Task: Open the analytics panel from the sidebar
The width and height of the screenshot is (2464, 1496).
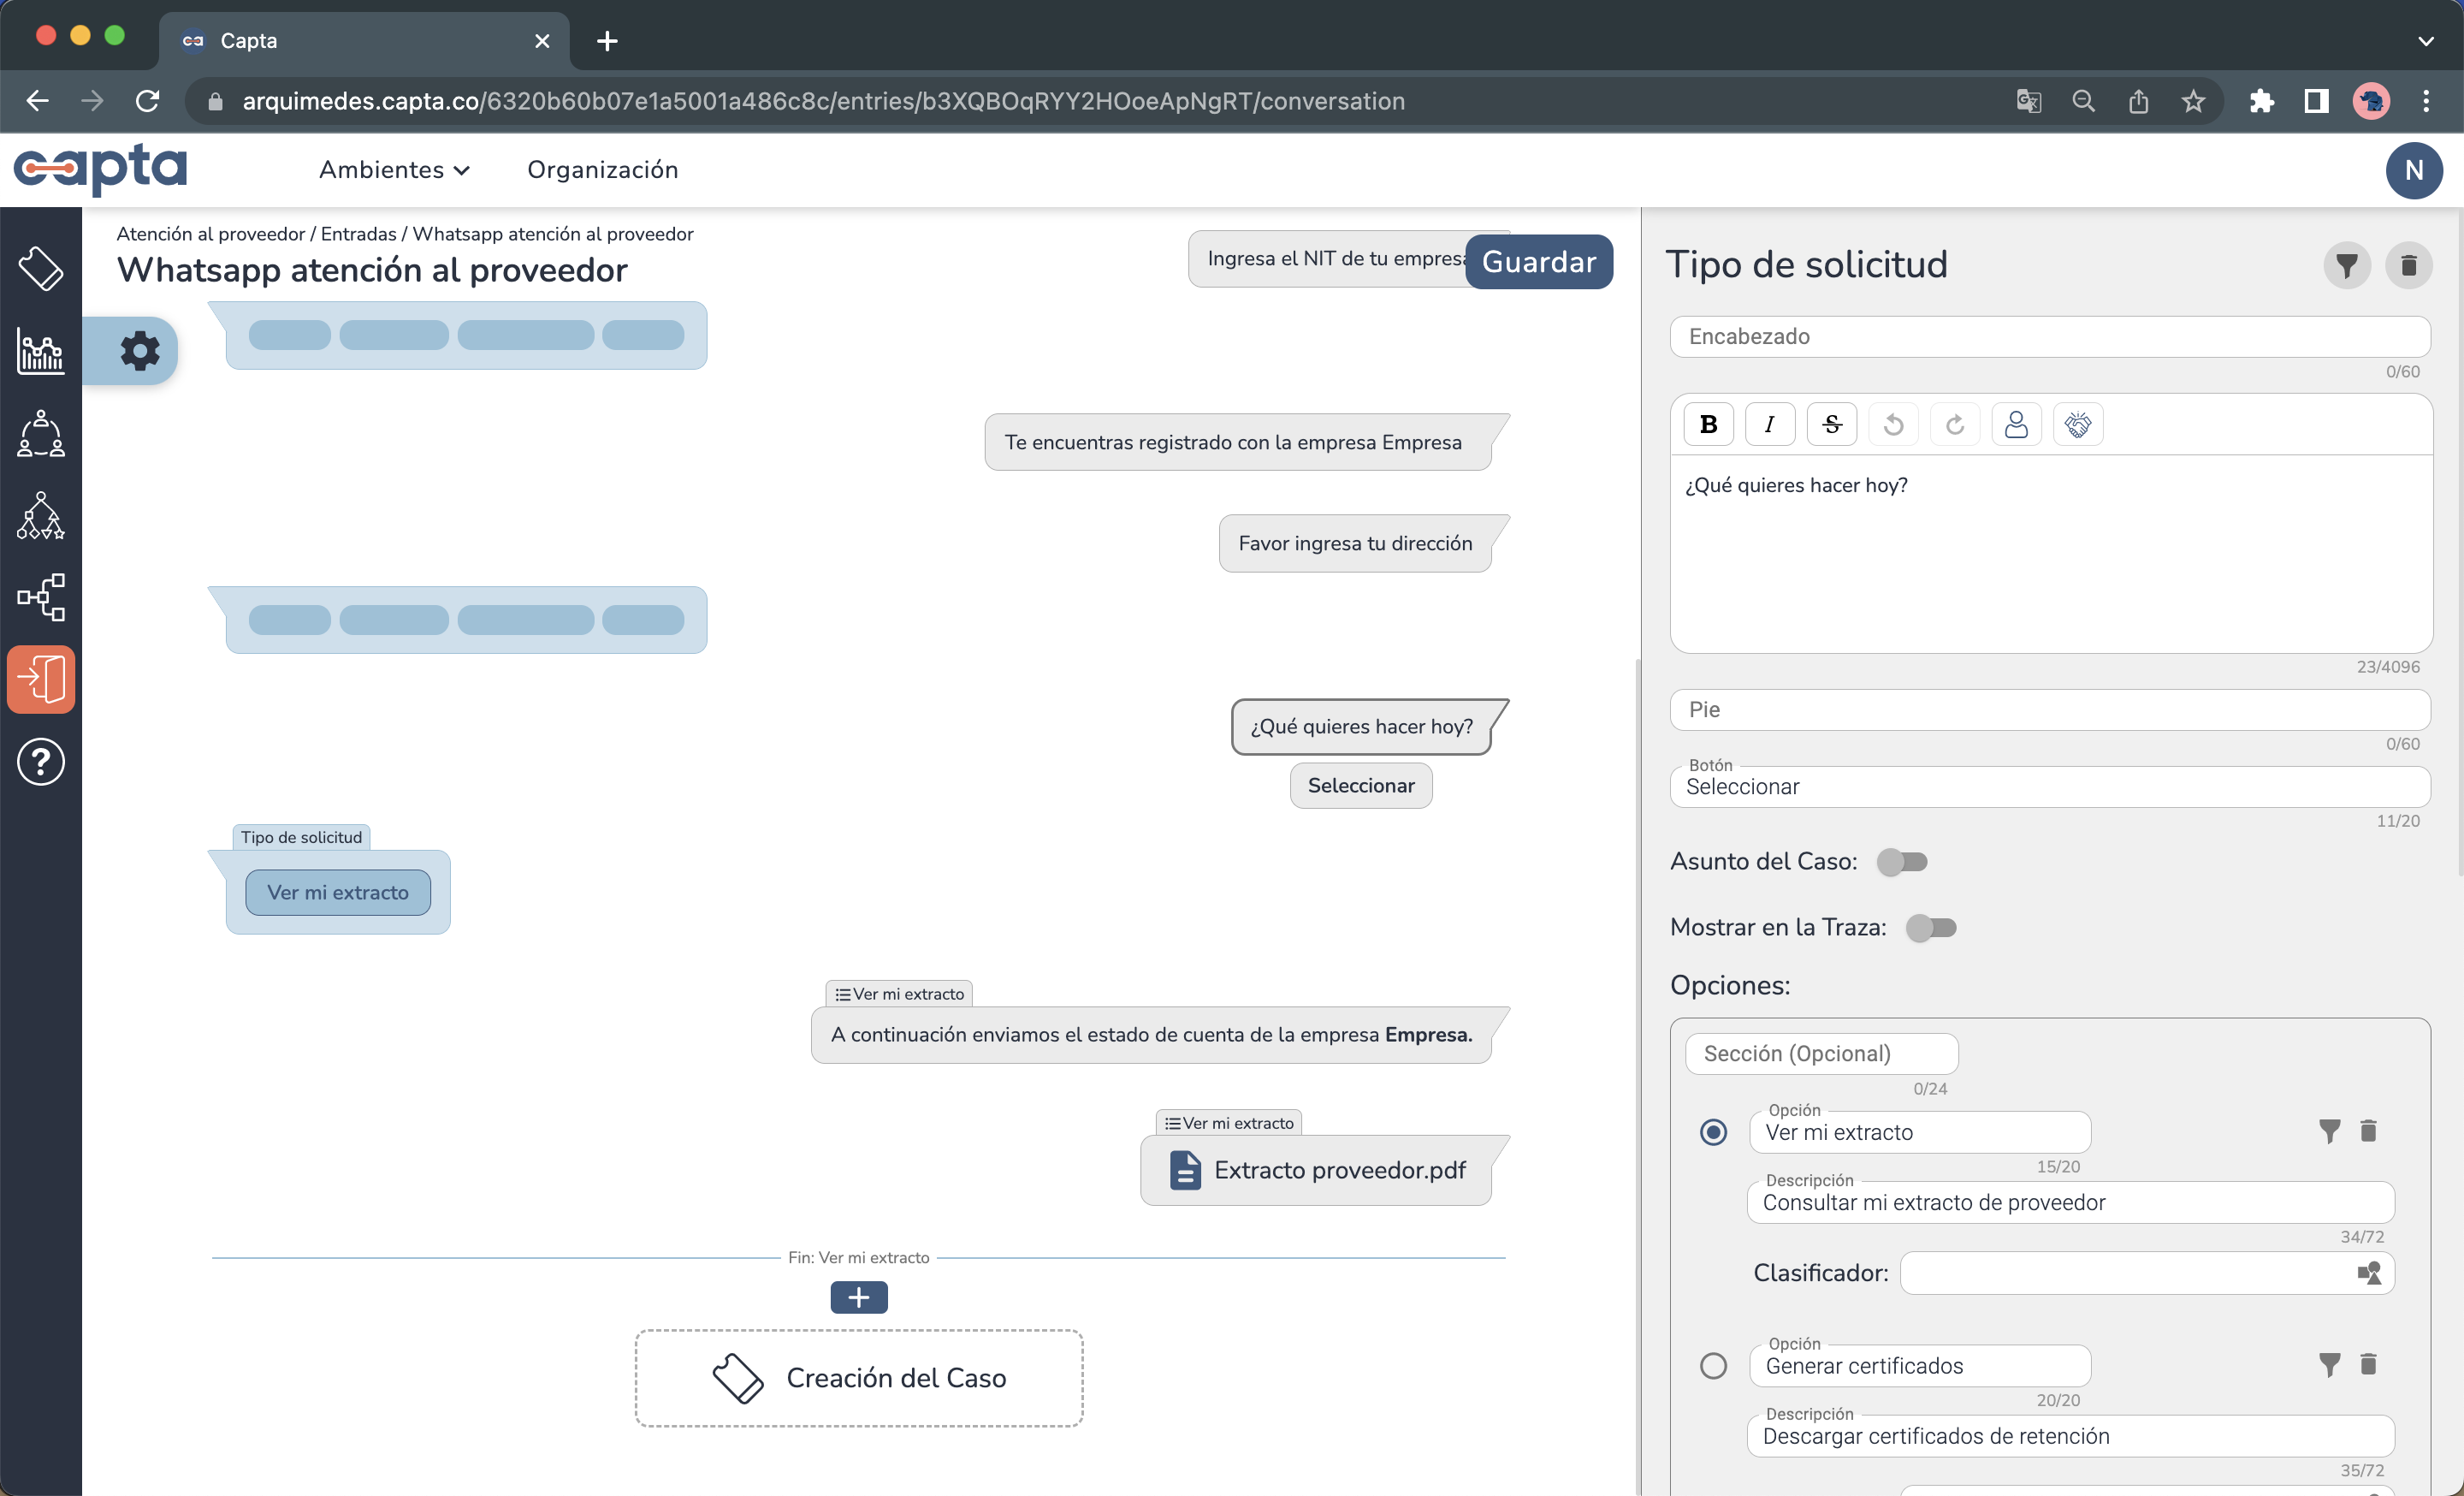Action: coord(40,350)
